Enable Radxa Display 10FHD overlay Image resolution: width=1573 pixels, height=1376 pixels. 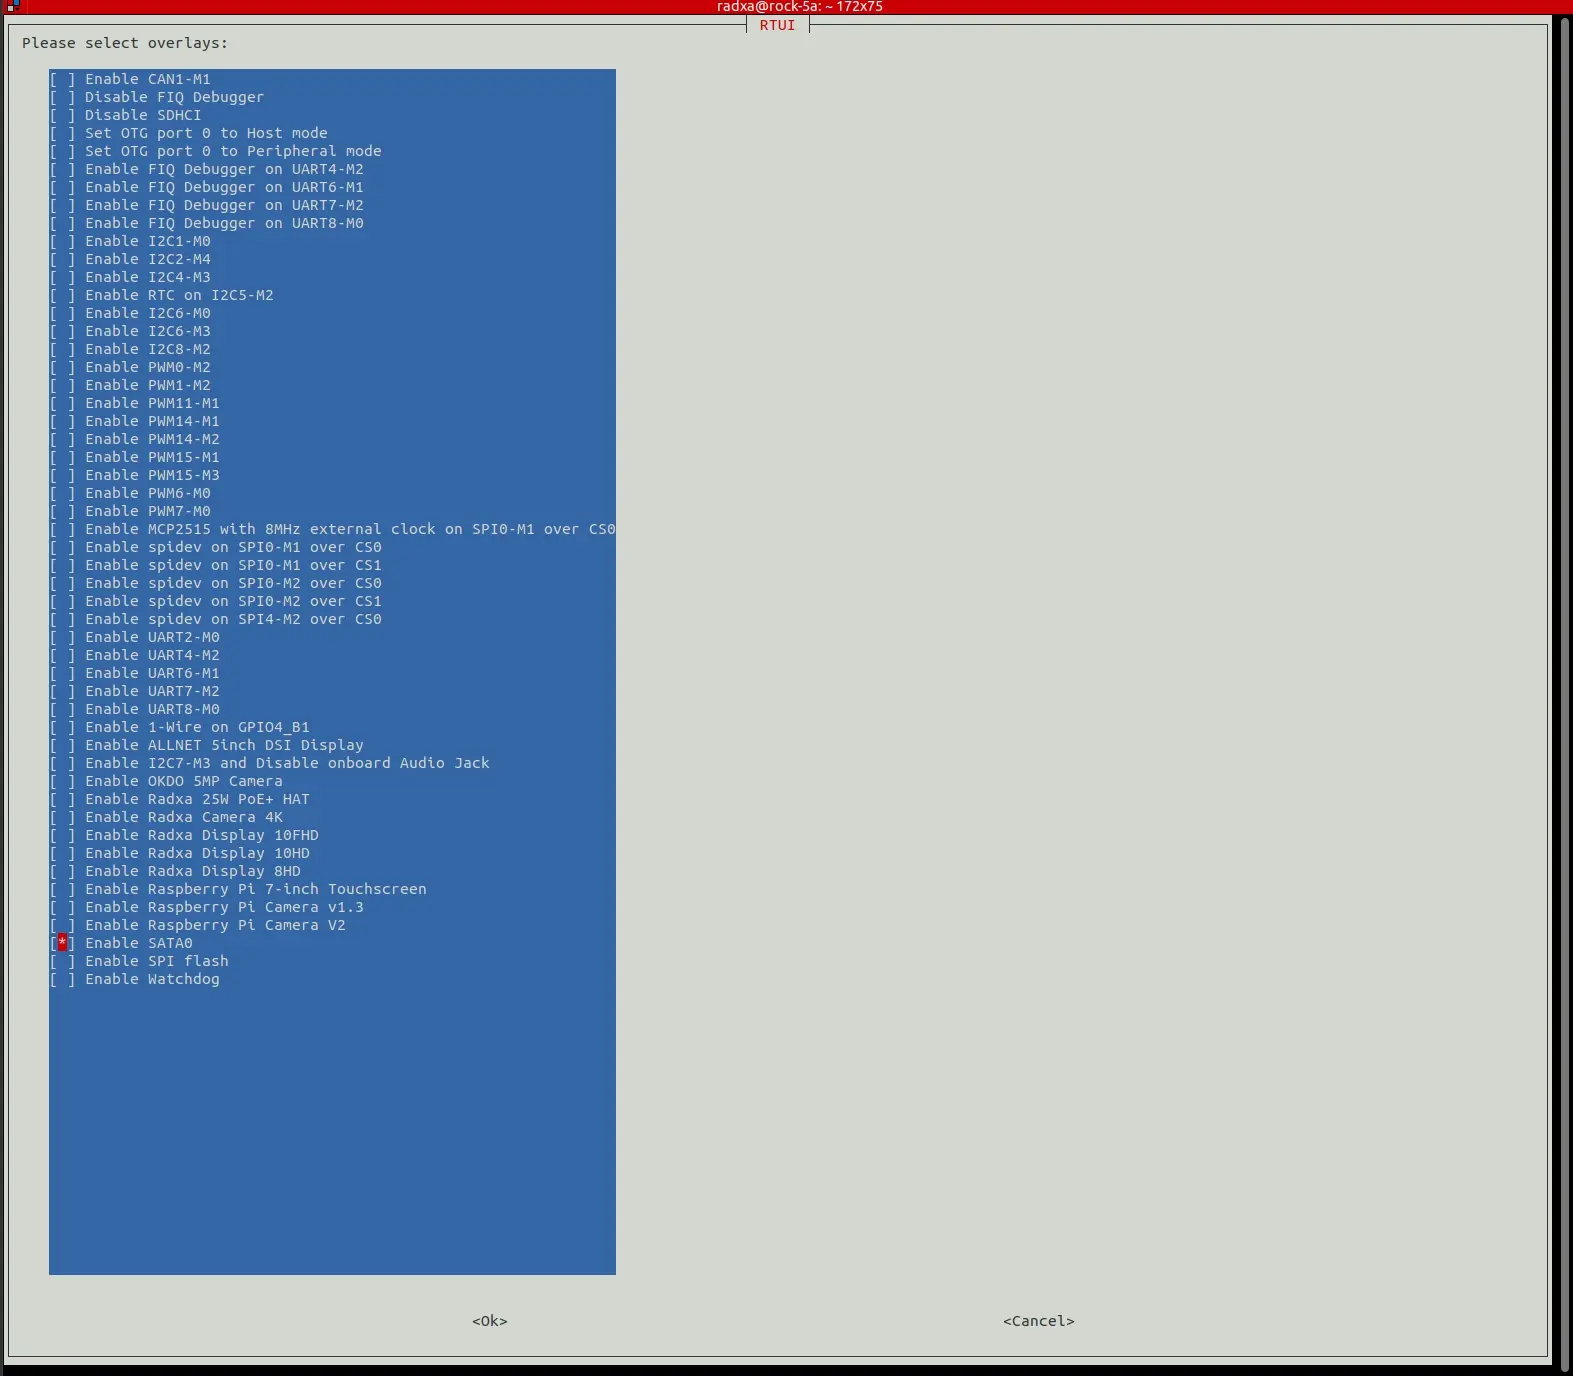tap(62, 835)
